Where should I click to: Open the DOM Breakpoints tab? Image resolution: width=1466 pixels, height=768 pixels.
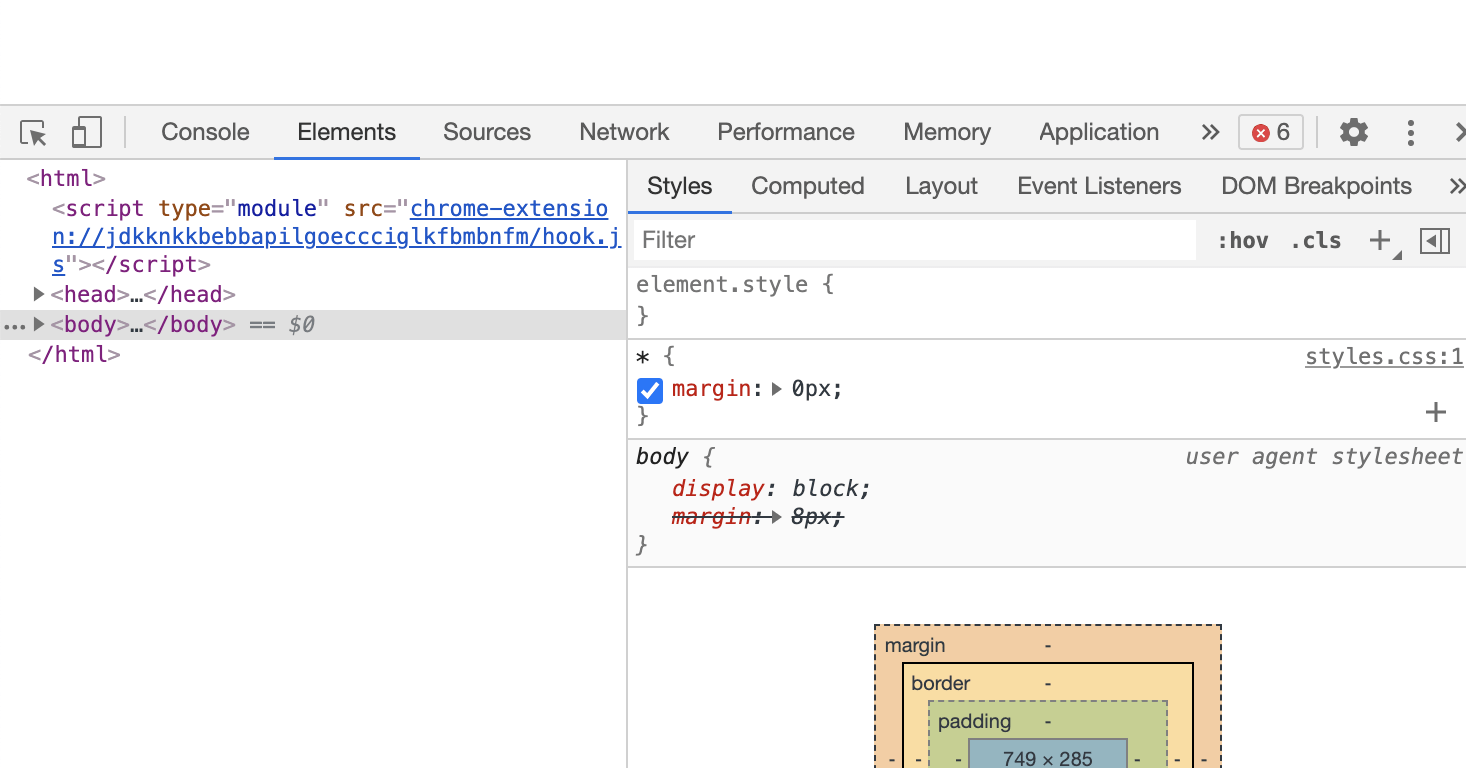[x=1316, y=186]
